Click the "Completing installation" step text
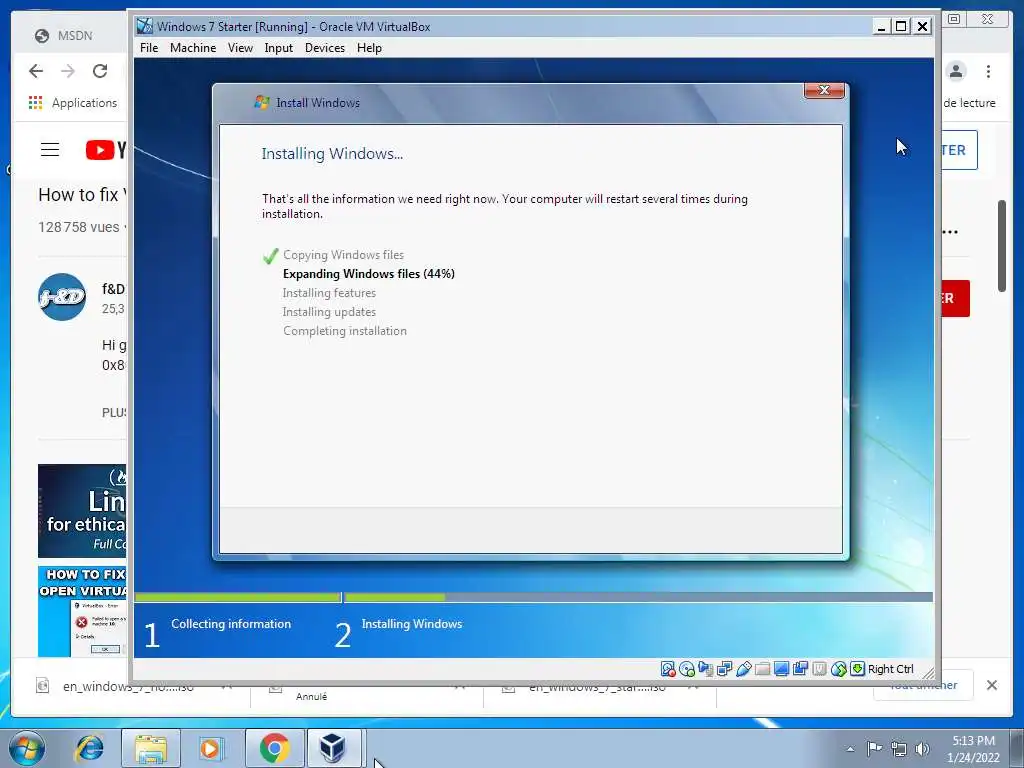 click(x=345, y=330)
